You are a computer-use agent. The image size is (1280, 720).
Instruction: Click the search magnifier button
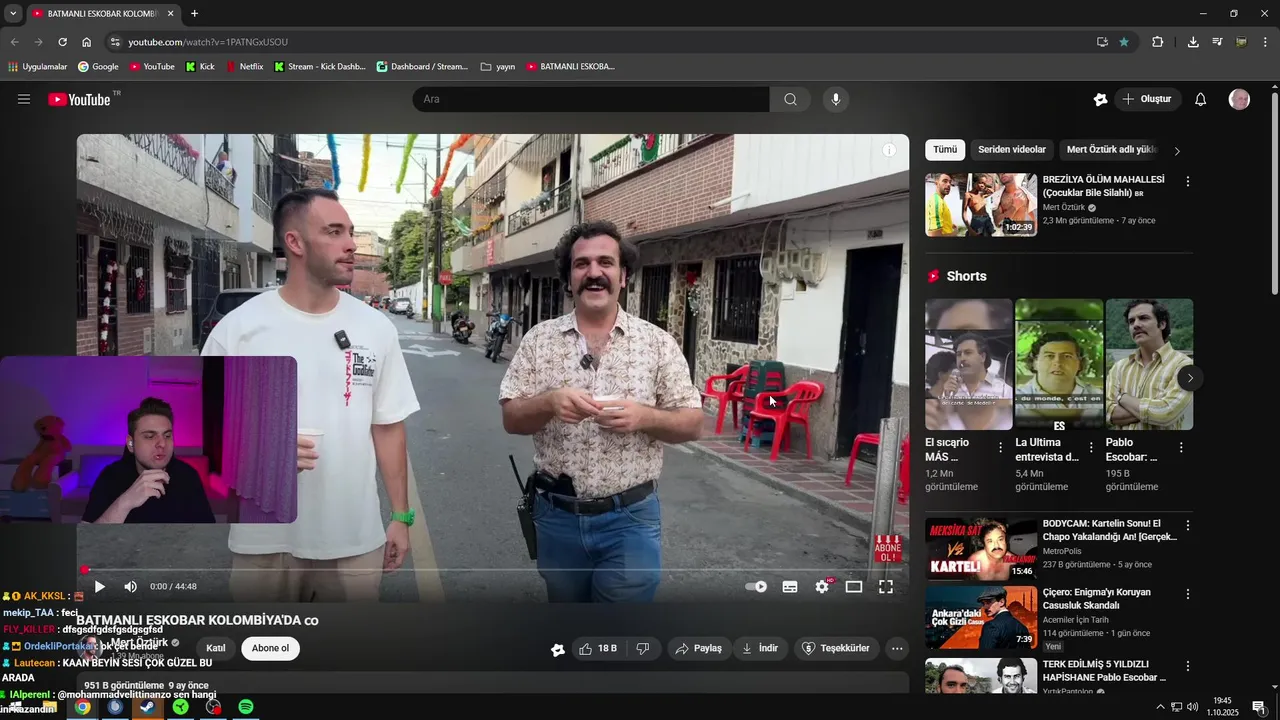[x=791, y=99]
